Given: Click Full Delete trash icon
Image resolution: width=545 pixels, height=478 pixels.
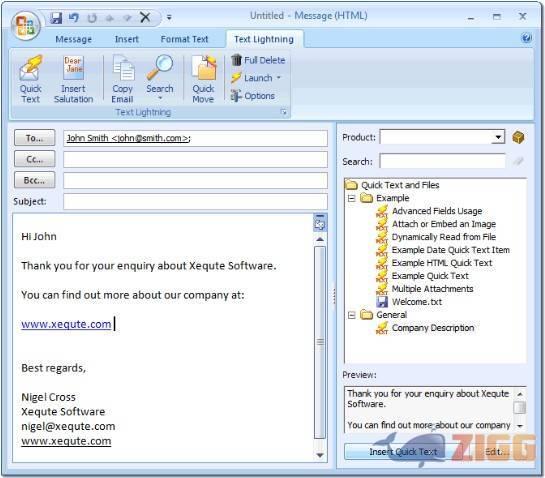Looking at the screenshot, I should (x=236, y=60).
